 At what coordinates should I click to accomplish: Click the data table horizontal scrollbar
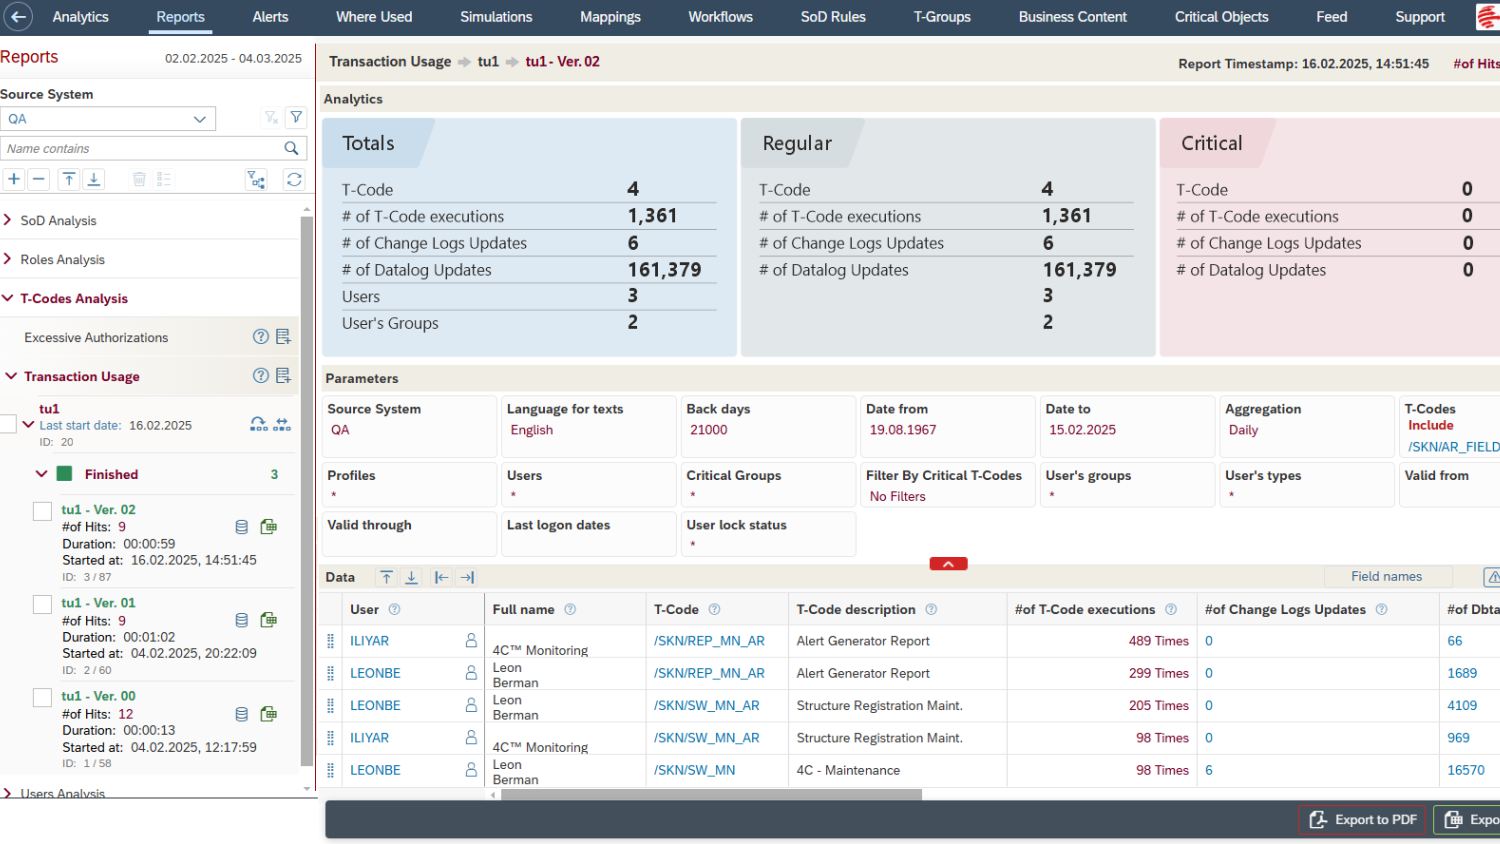coord(710,795)
